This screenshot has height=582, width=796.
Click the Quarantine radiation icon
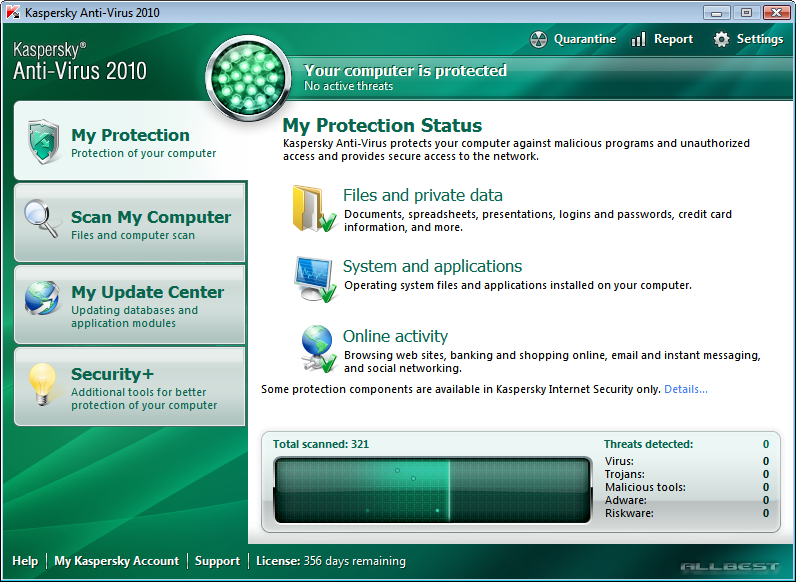click(x=539, y=40)
